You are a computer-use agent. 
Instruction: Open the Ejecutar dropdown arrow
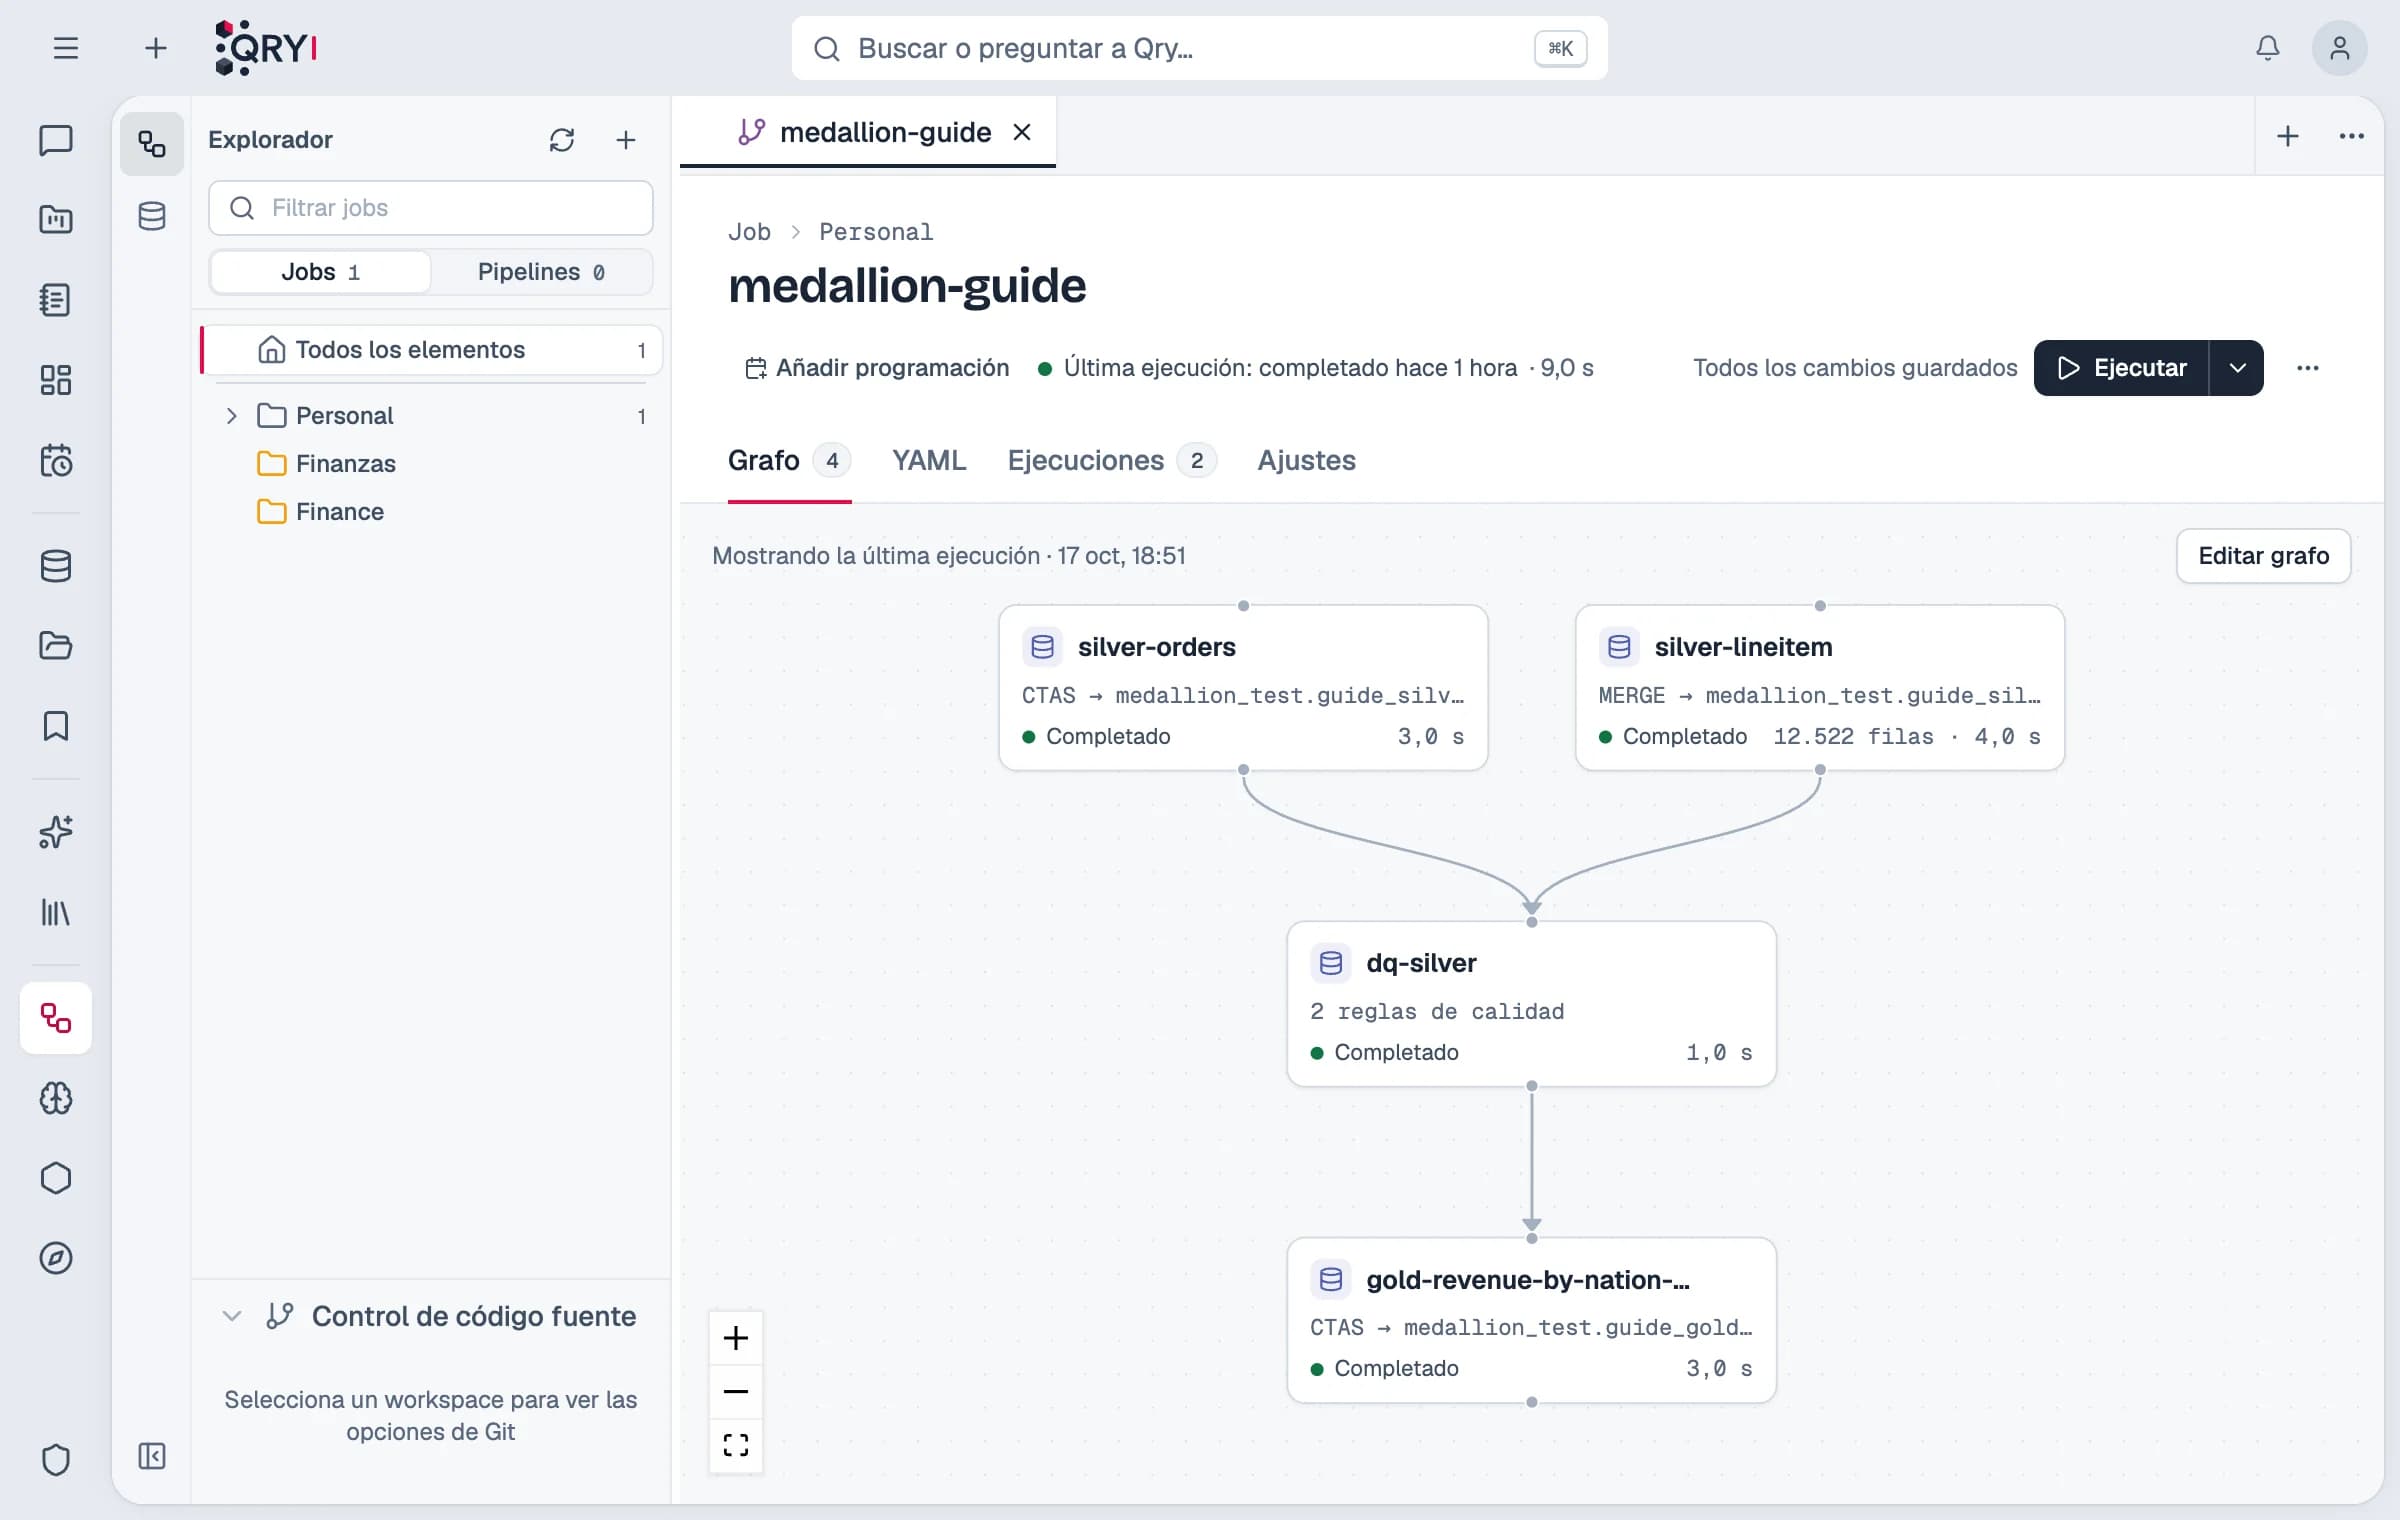[x=2238, y=368]
